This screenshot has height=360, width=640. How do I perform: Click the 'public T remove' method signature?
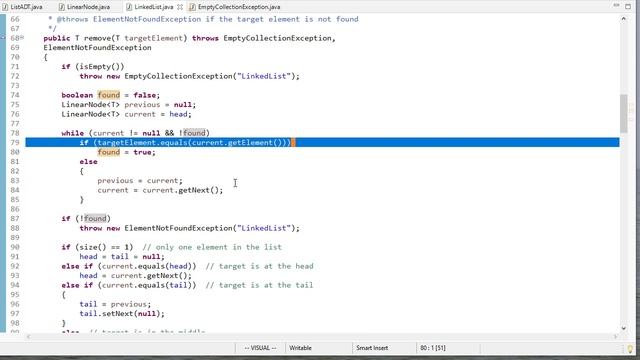point(189,38)
